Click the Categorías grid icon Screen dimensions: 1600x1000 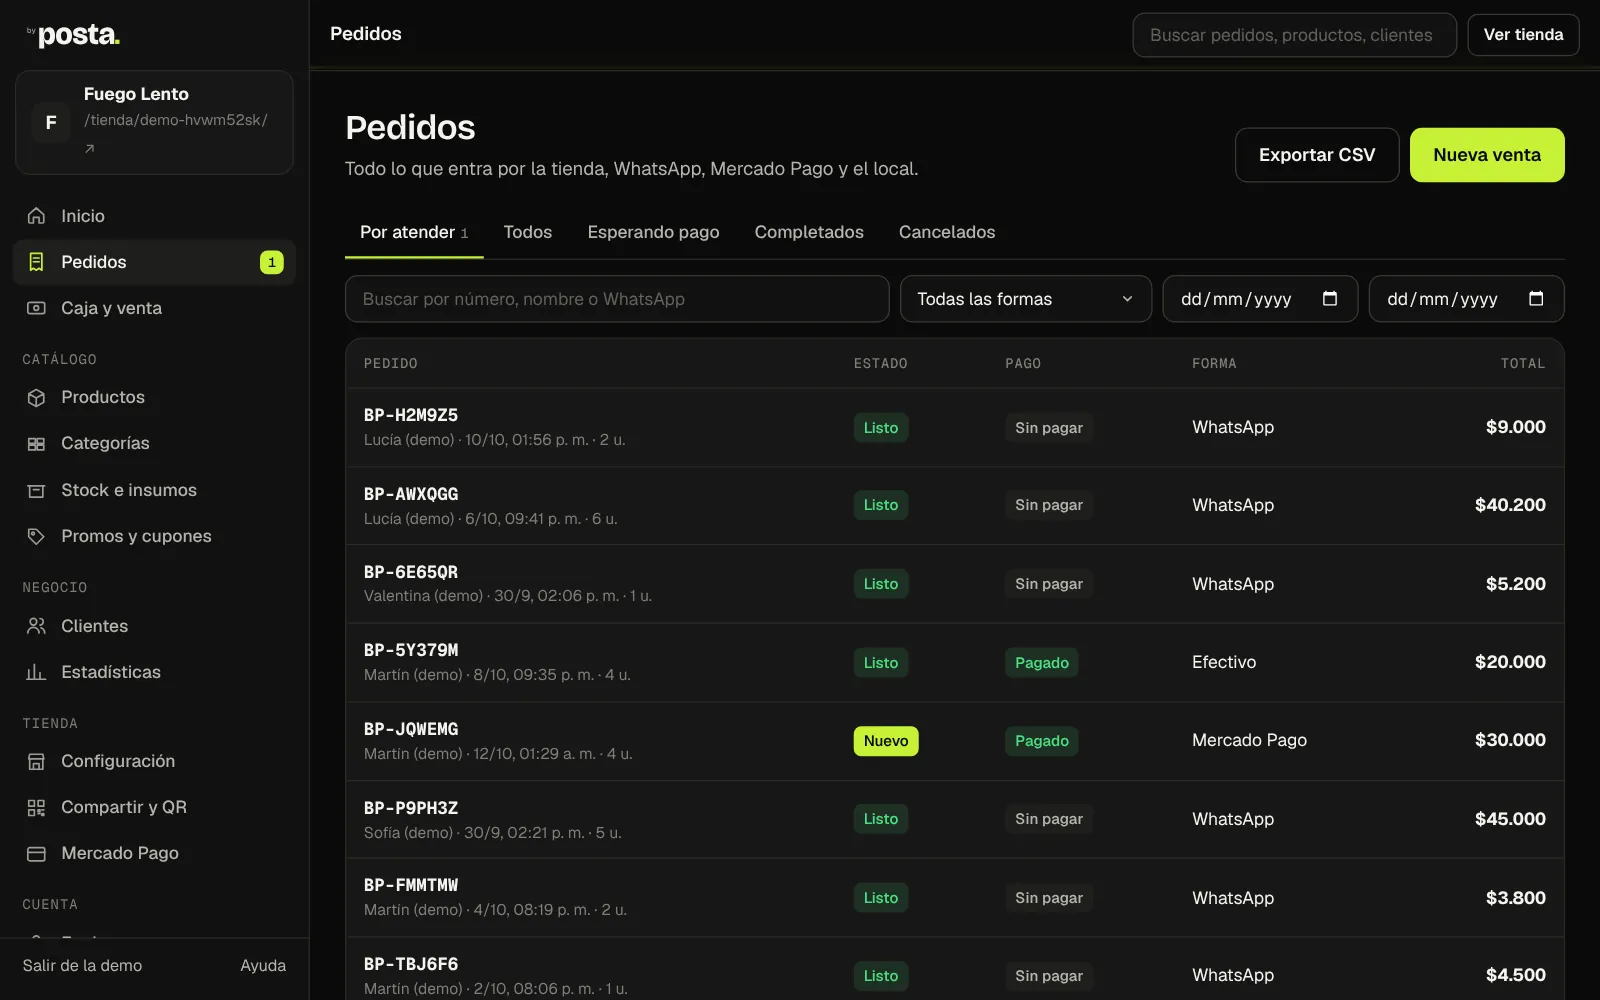pyautogui.click(x=36, y=443)
